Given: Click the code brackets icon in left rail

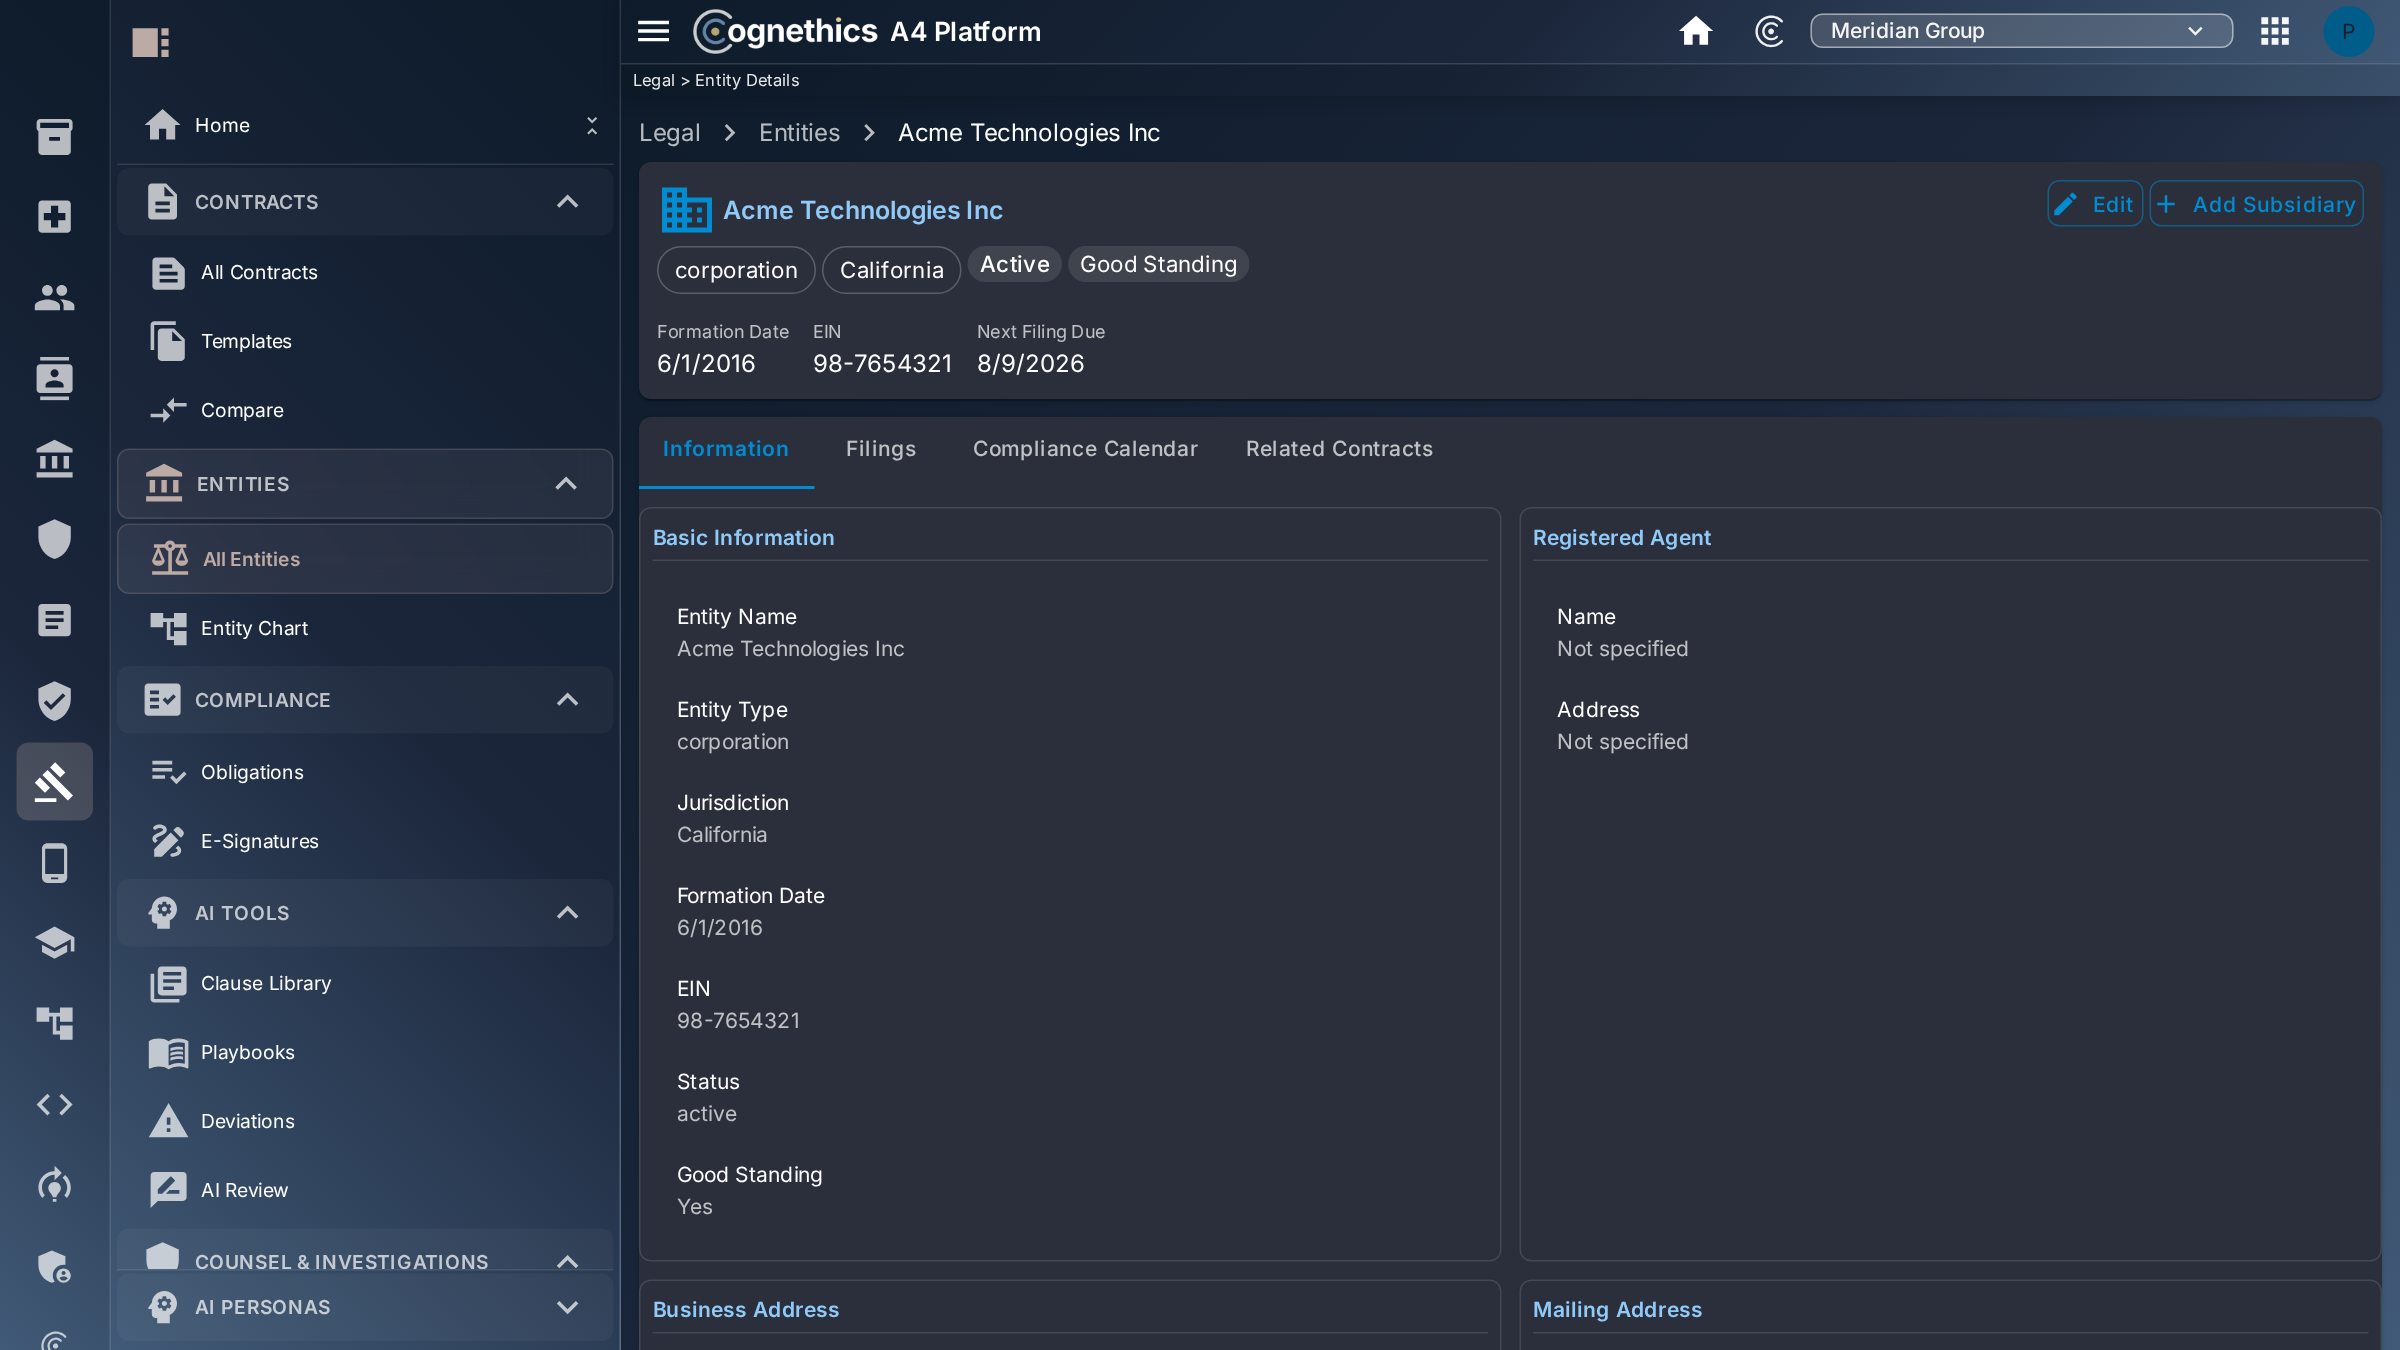Looking at the screenshot, I should point(54,1105).
